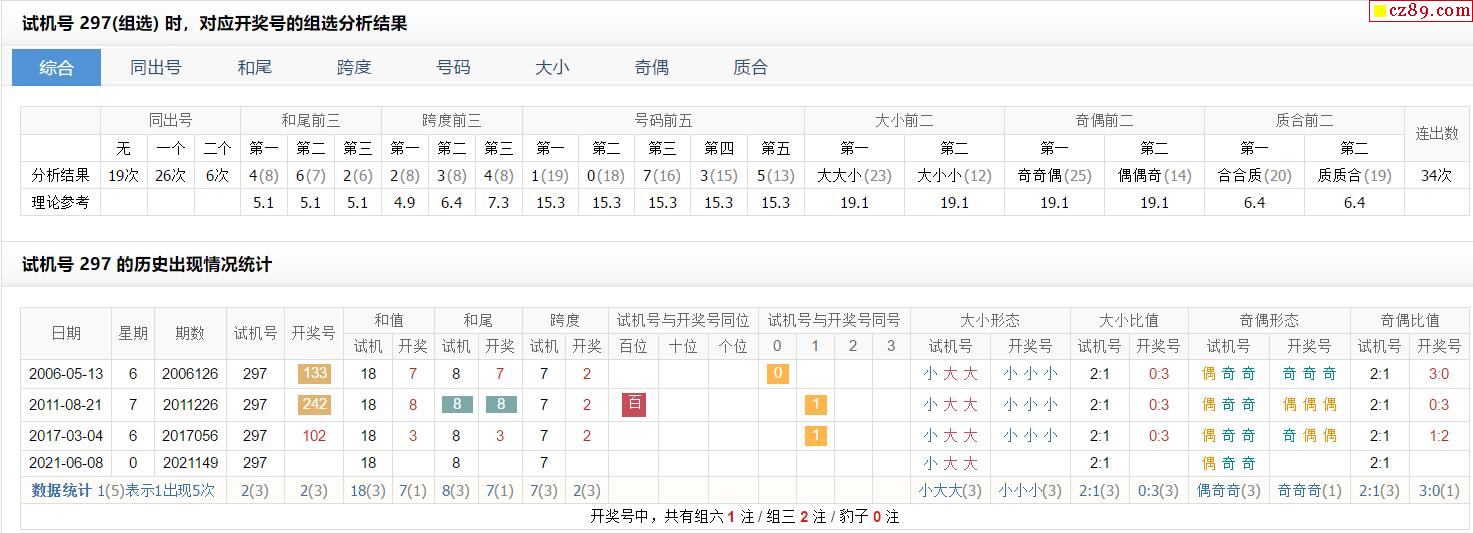Click the 和尾前三 column header
Screen dimensions: 1473x533
tap(311, 120)
